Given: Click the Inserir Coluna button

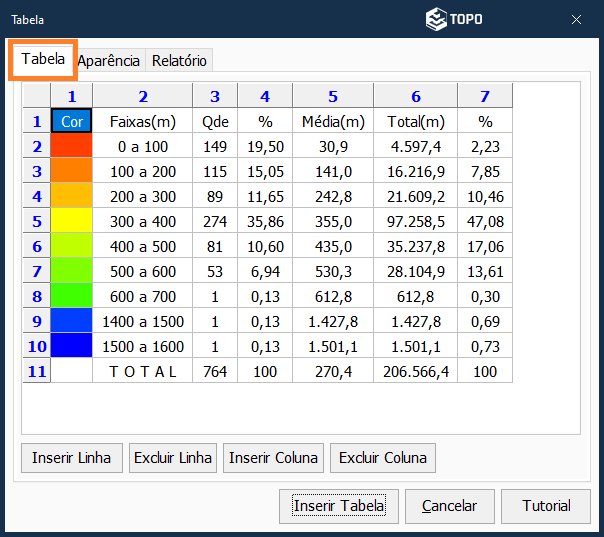Looking at the screenshot, I should coord(273,458).
